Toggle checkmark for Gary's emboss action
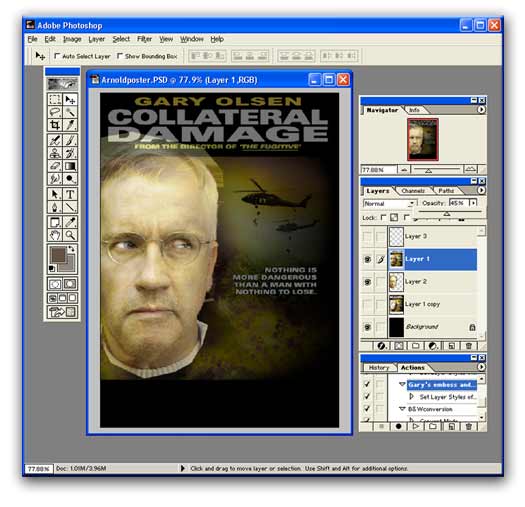The width and height of the screenshot is (525, 507). coord(367,384)
